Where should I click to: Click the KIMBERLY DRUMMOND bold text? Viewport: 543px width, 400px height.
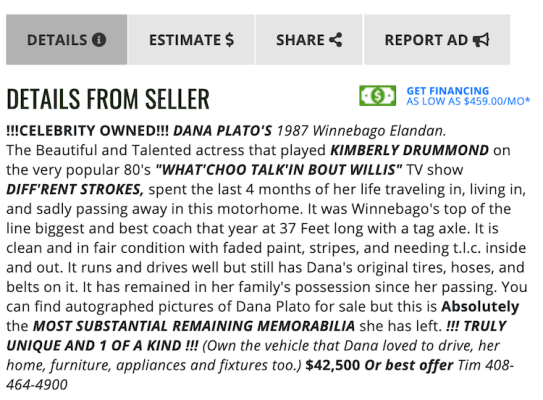pos(409,150)
